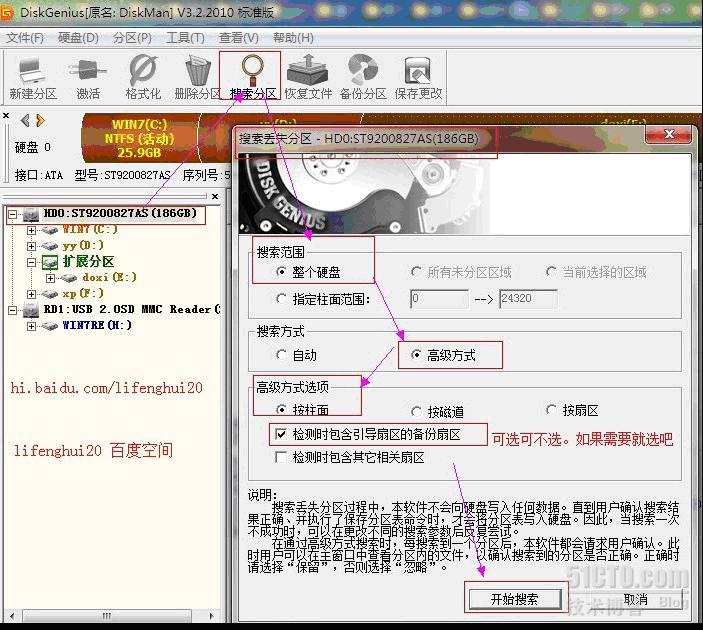Open the 文件(F) menu

pos(25,38)
